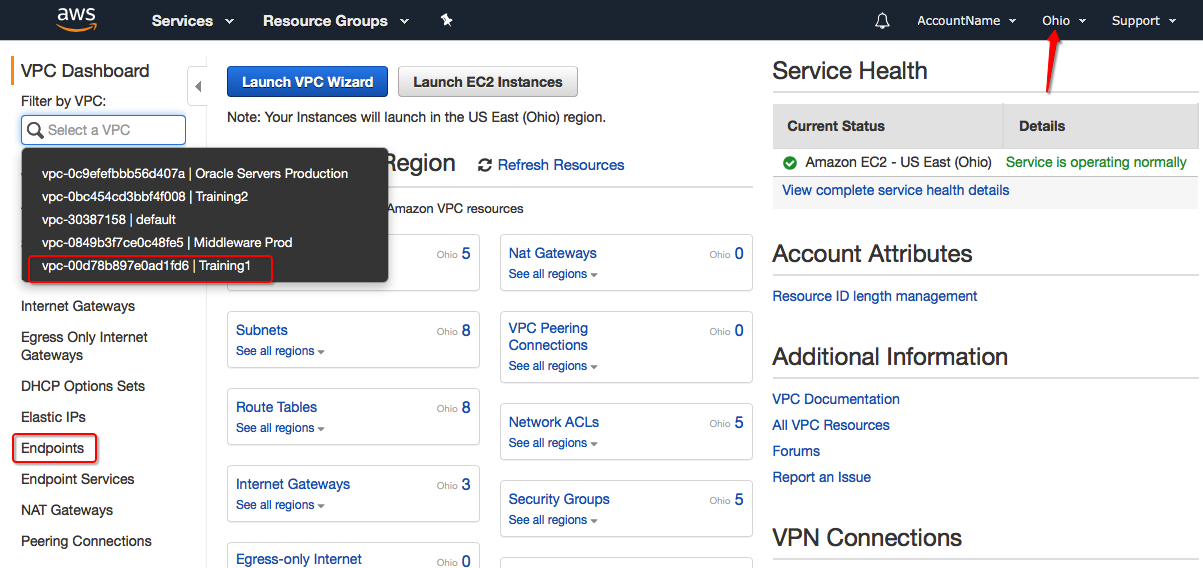The width and height of the screenshot is (1203, 568).
Task: Collapse sidebar using the left arrow handle
Action: pos(197,87)
